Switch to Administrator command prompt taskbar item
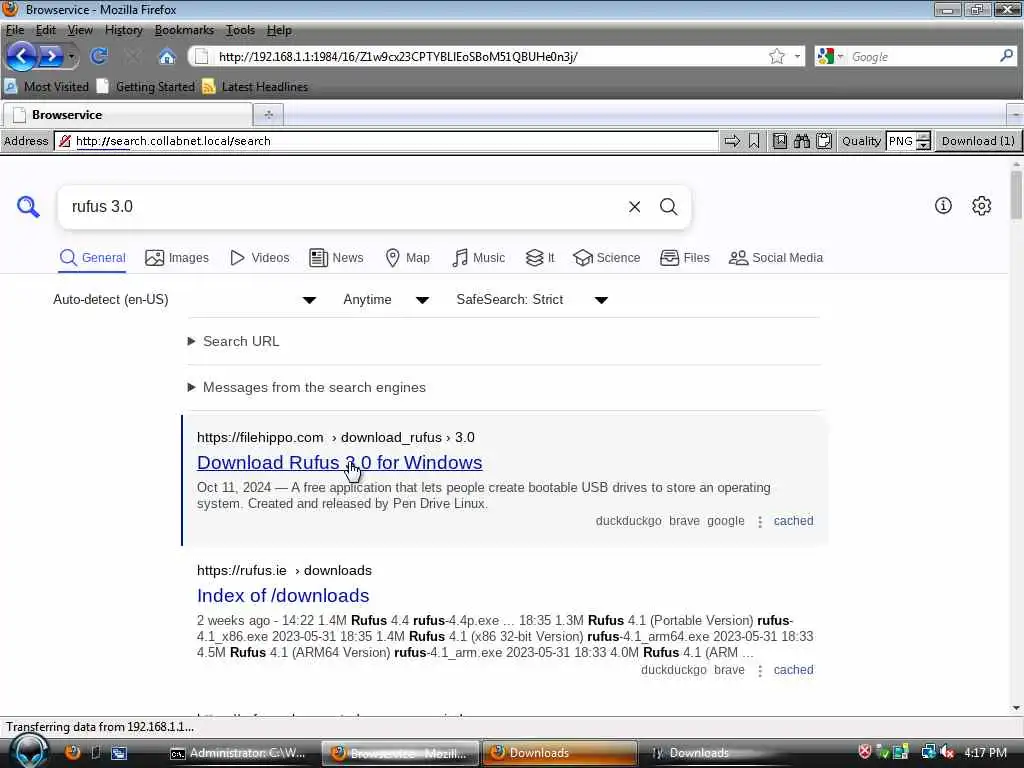This screenshot has height=768, width=1024. click(x=238, y=753)
